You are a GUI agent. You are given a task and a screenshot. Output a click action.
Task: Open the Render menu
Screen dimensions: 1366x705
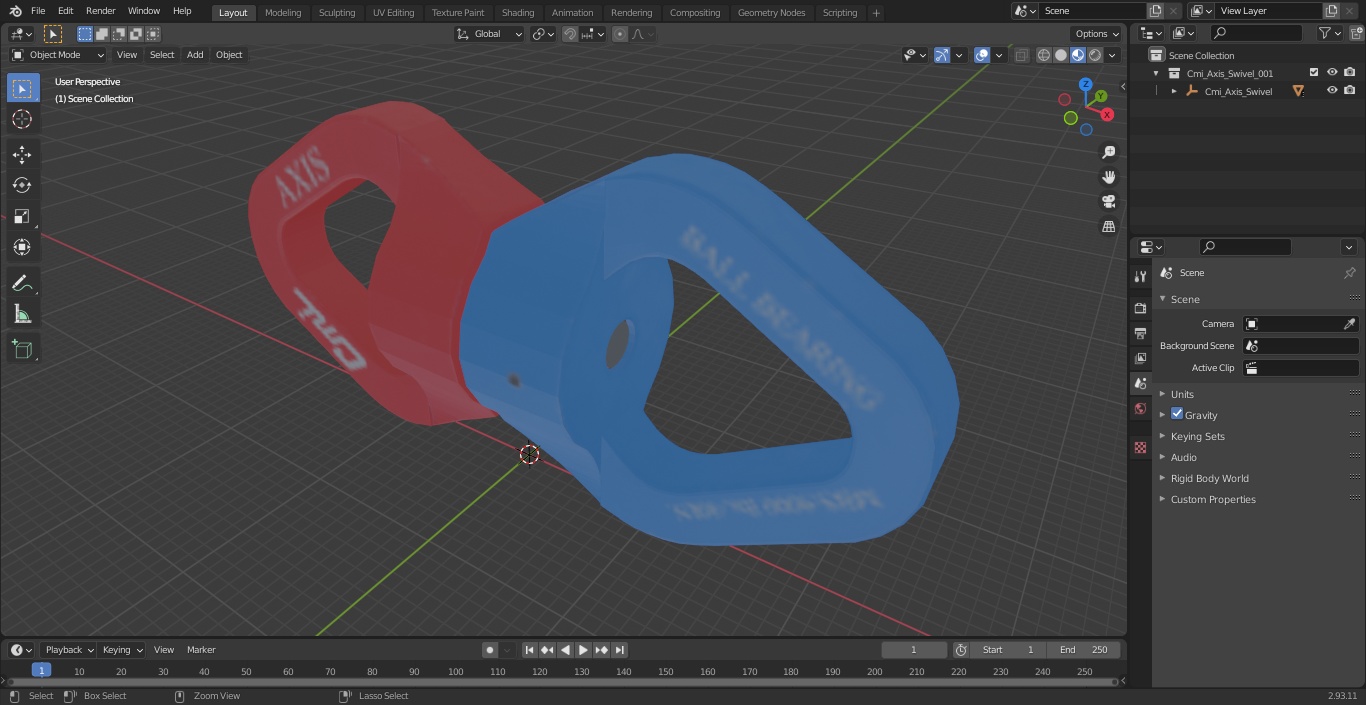[100, 11]
